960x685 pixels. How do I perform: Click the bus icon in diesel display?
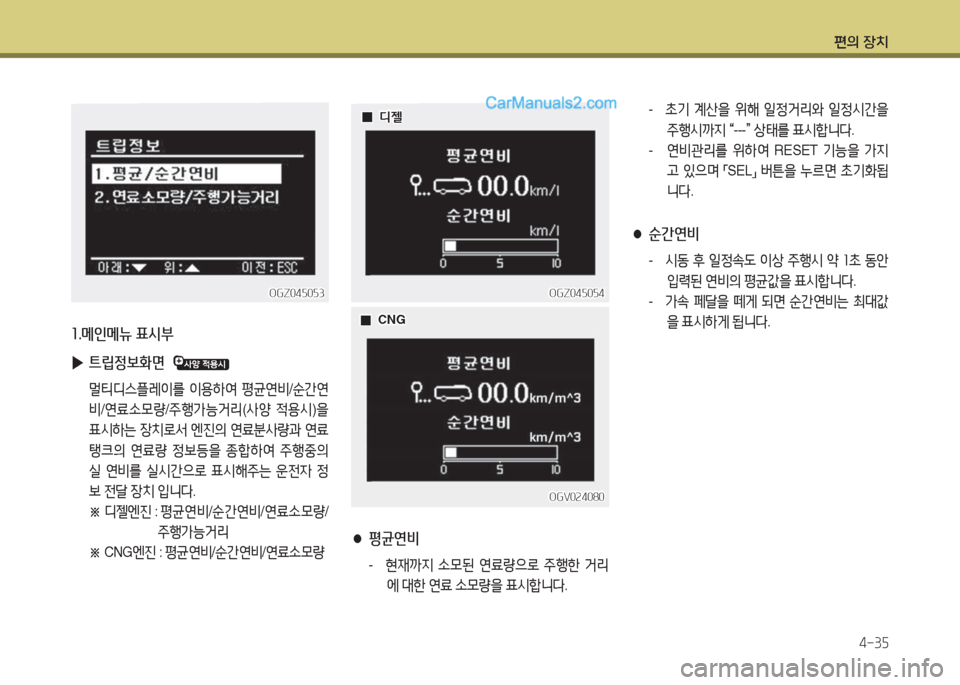pyautogui.click(x=453, y=186)
